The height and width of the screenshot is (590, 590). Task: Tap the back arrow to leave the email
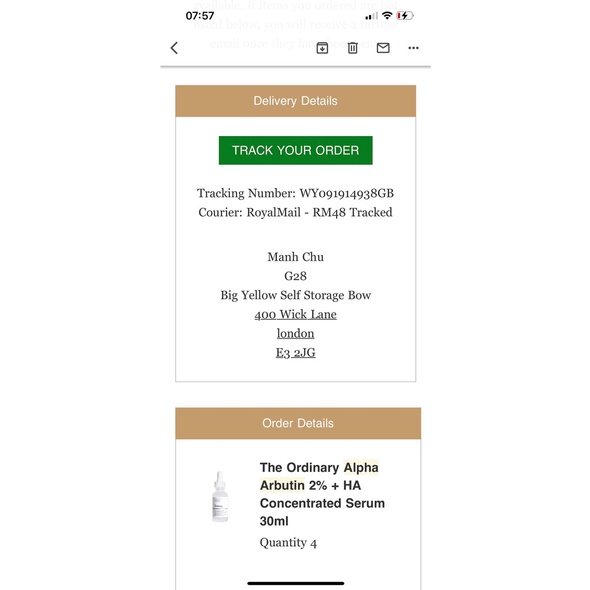coord(174,48)
